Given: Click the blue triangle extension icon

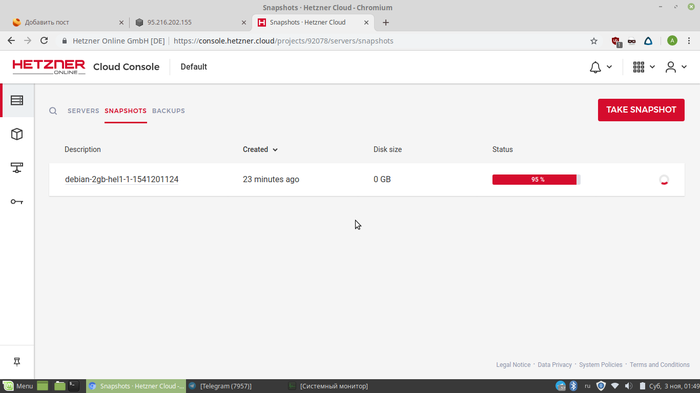Looking at the screenshot, I should pos(648,41).
